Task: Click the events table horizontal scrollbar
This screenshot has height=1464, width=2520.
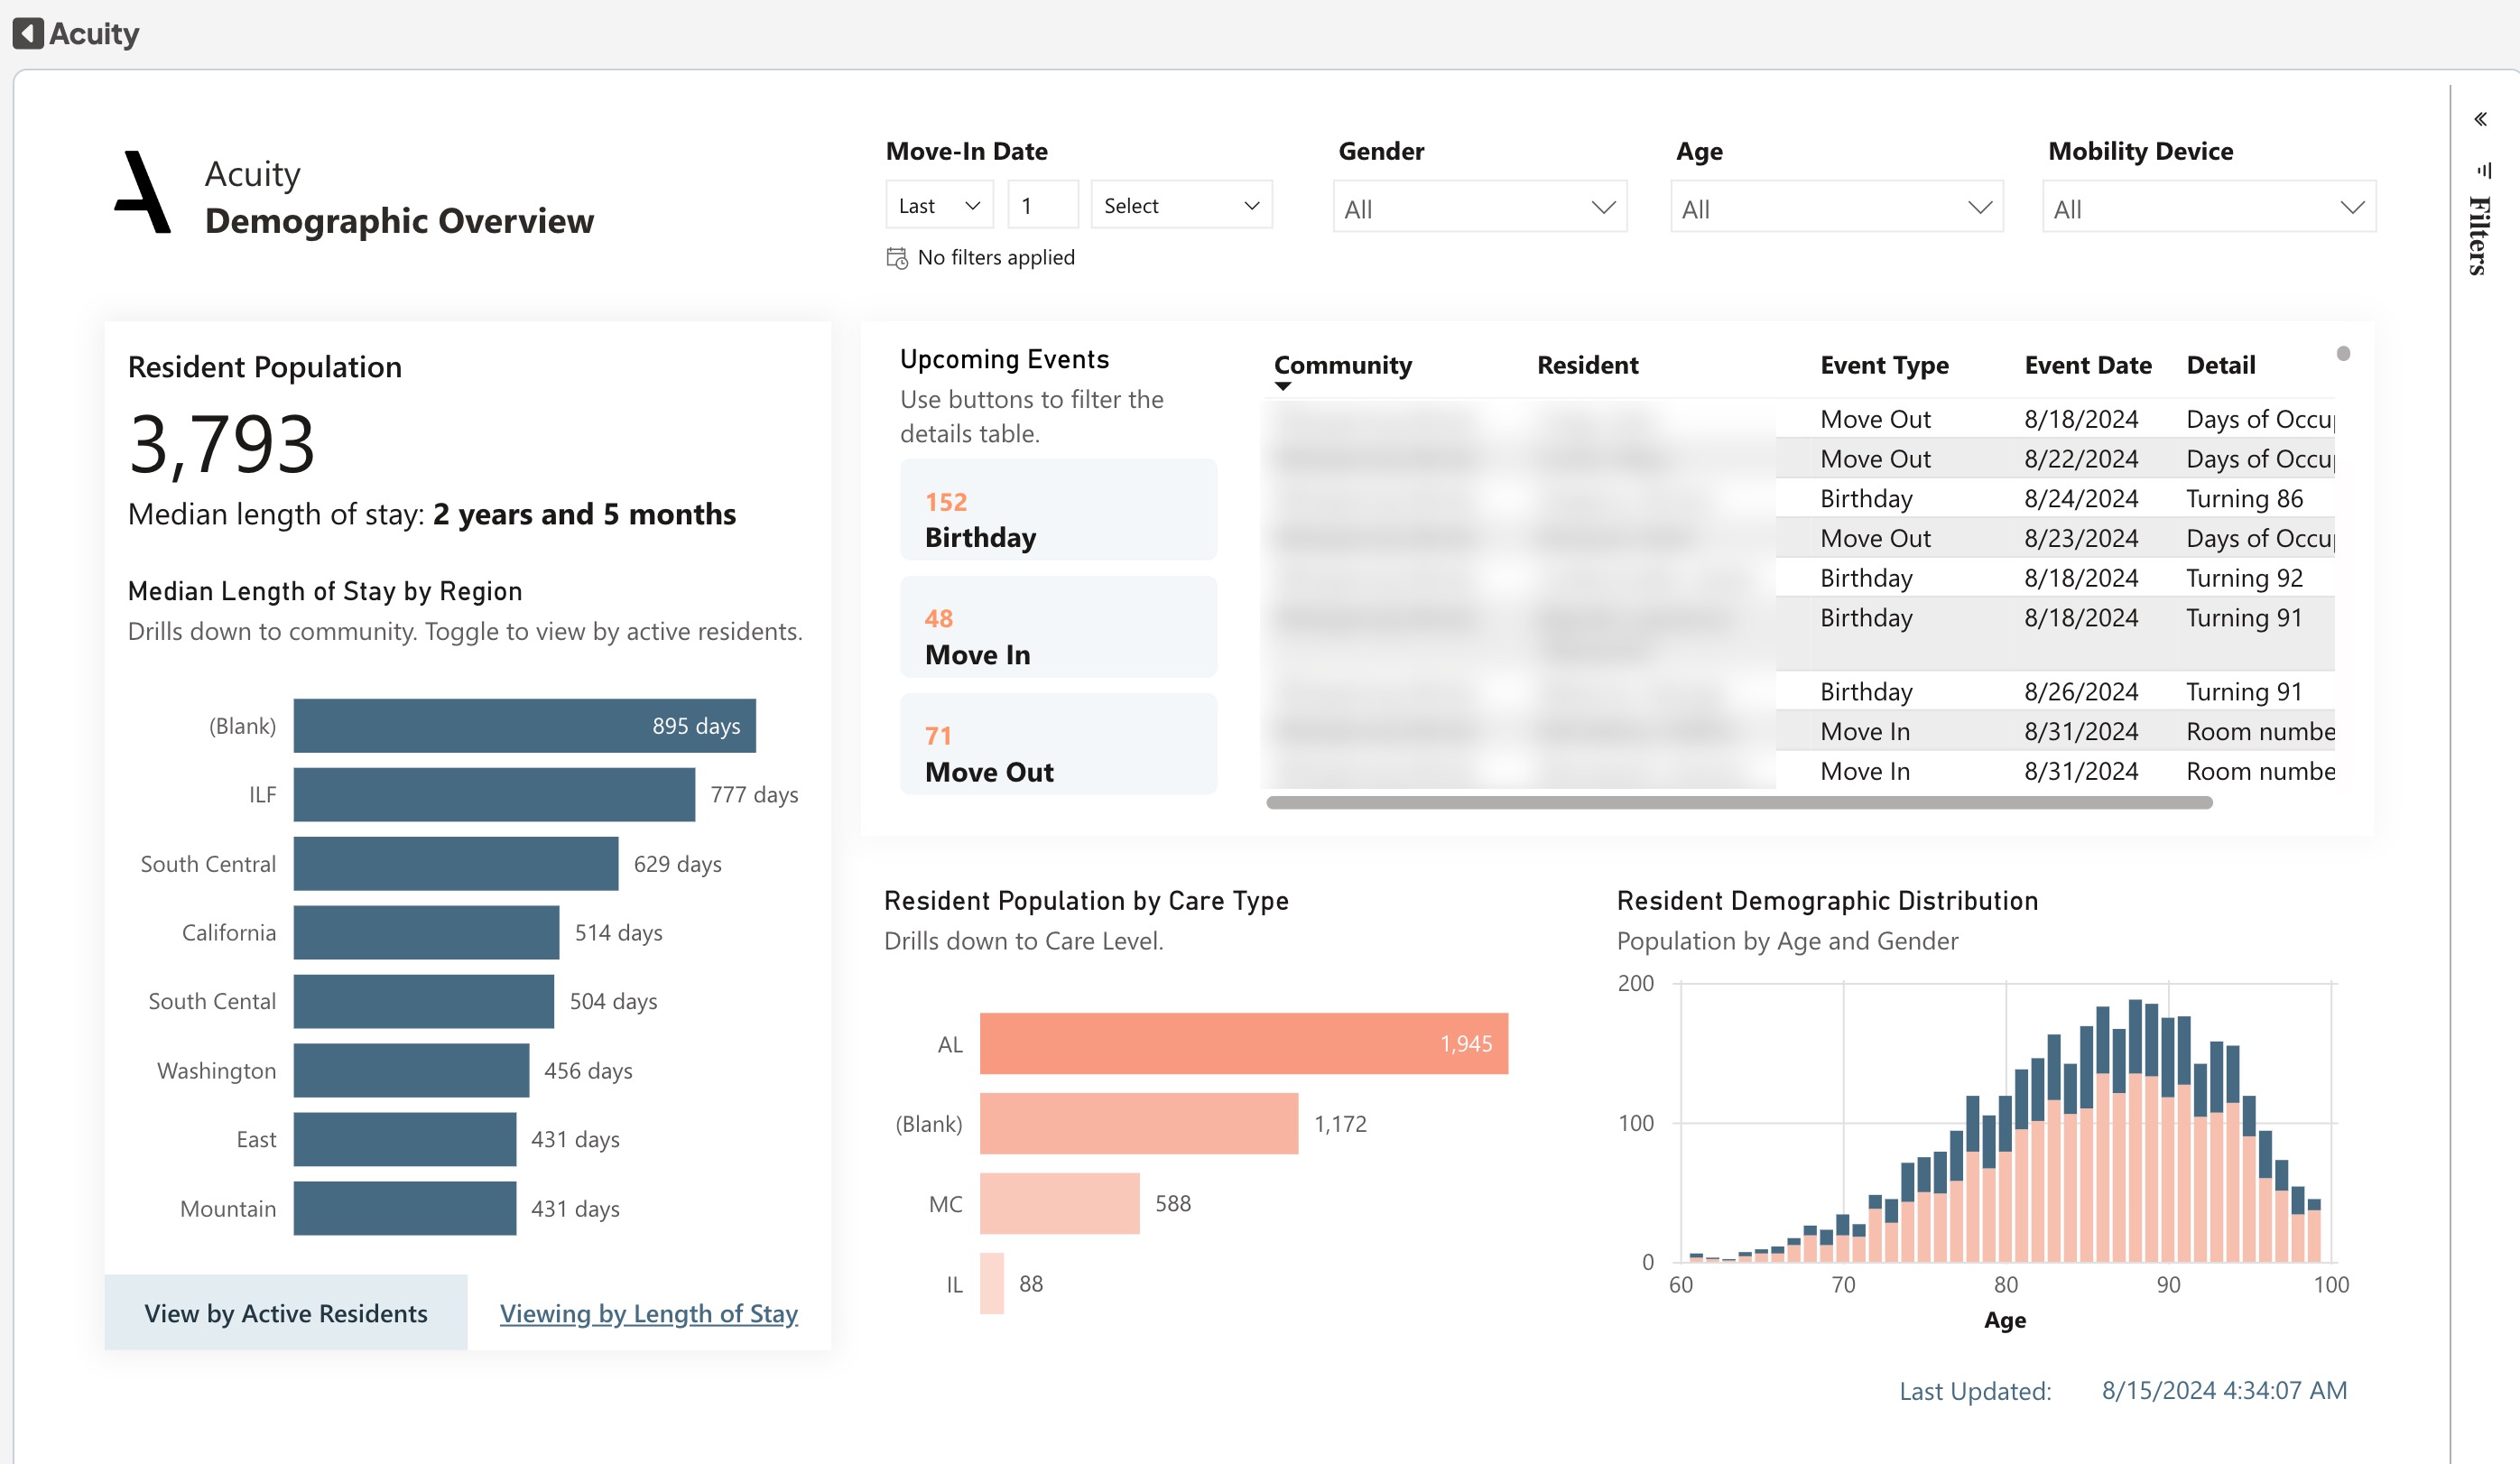Action: point(1738,802)
